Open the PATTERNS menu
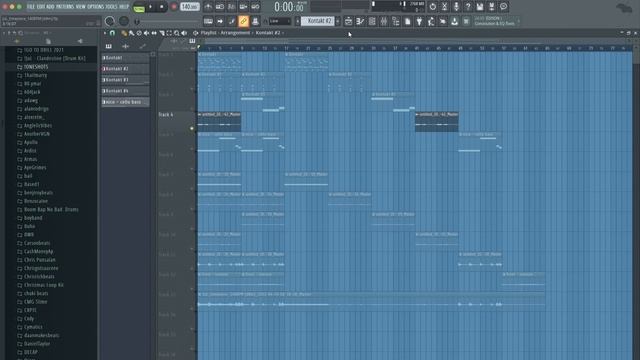The image size is (640, 360). (65, 7)
